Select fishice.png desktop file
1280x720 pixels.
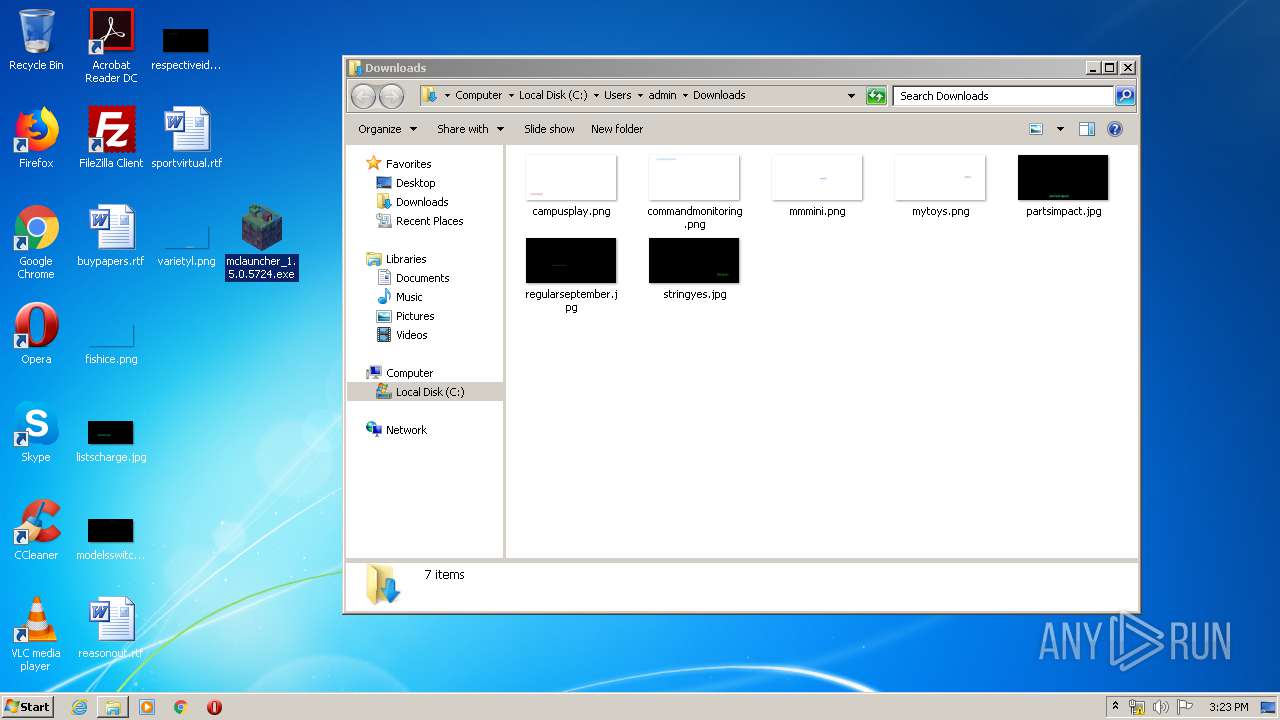coord(111,344)
